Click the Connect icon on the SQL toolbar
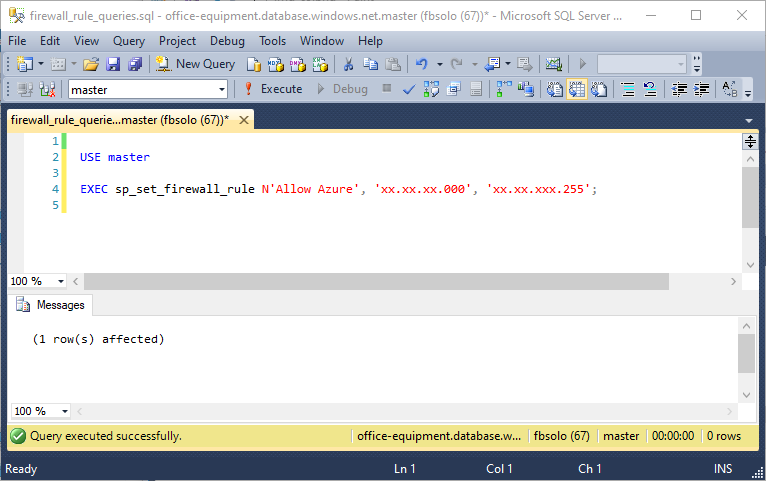 pyautogui.click(x=25, y=89)
